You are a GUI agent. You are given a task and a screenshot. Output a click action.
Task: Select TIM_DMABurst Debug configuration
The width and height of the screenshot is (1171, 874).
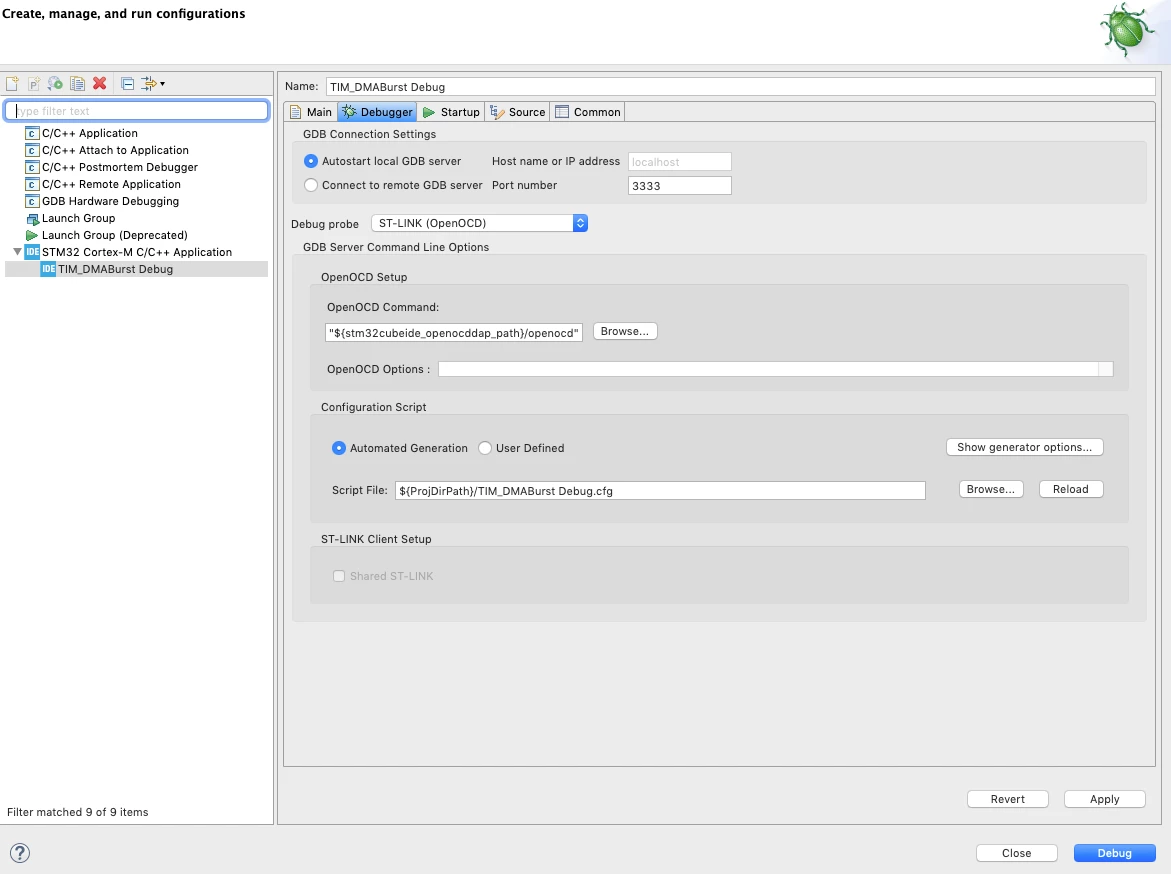coord(116,270)
